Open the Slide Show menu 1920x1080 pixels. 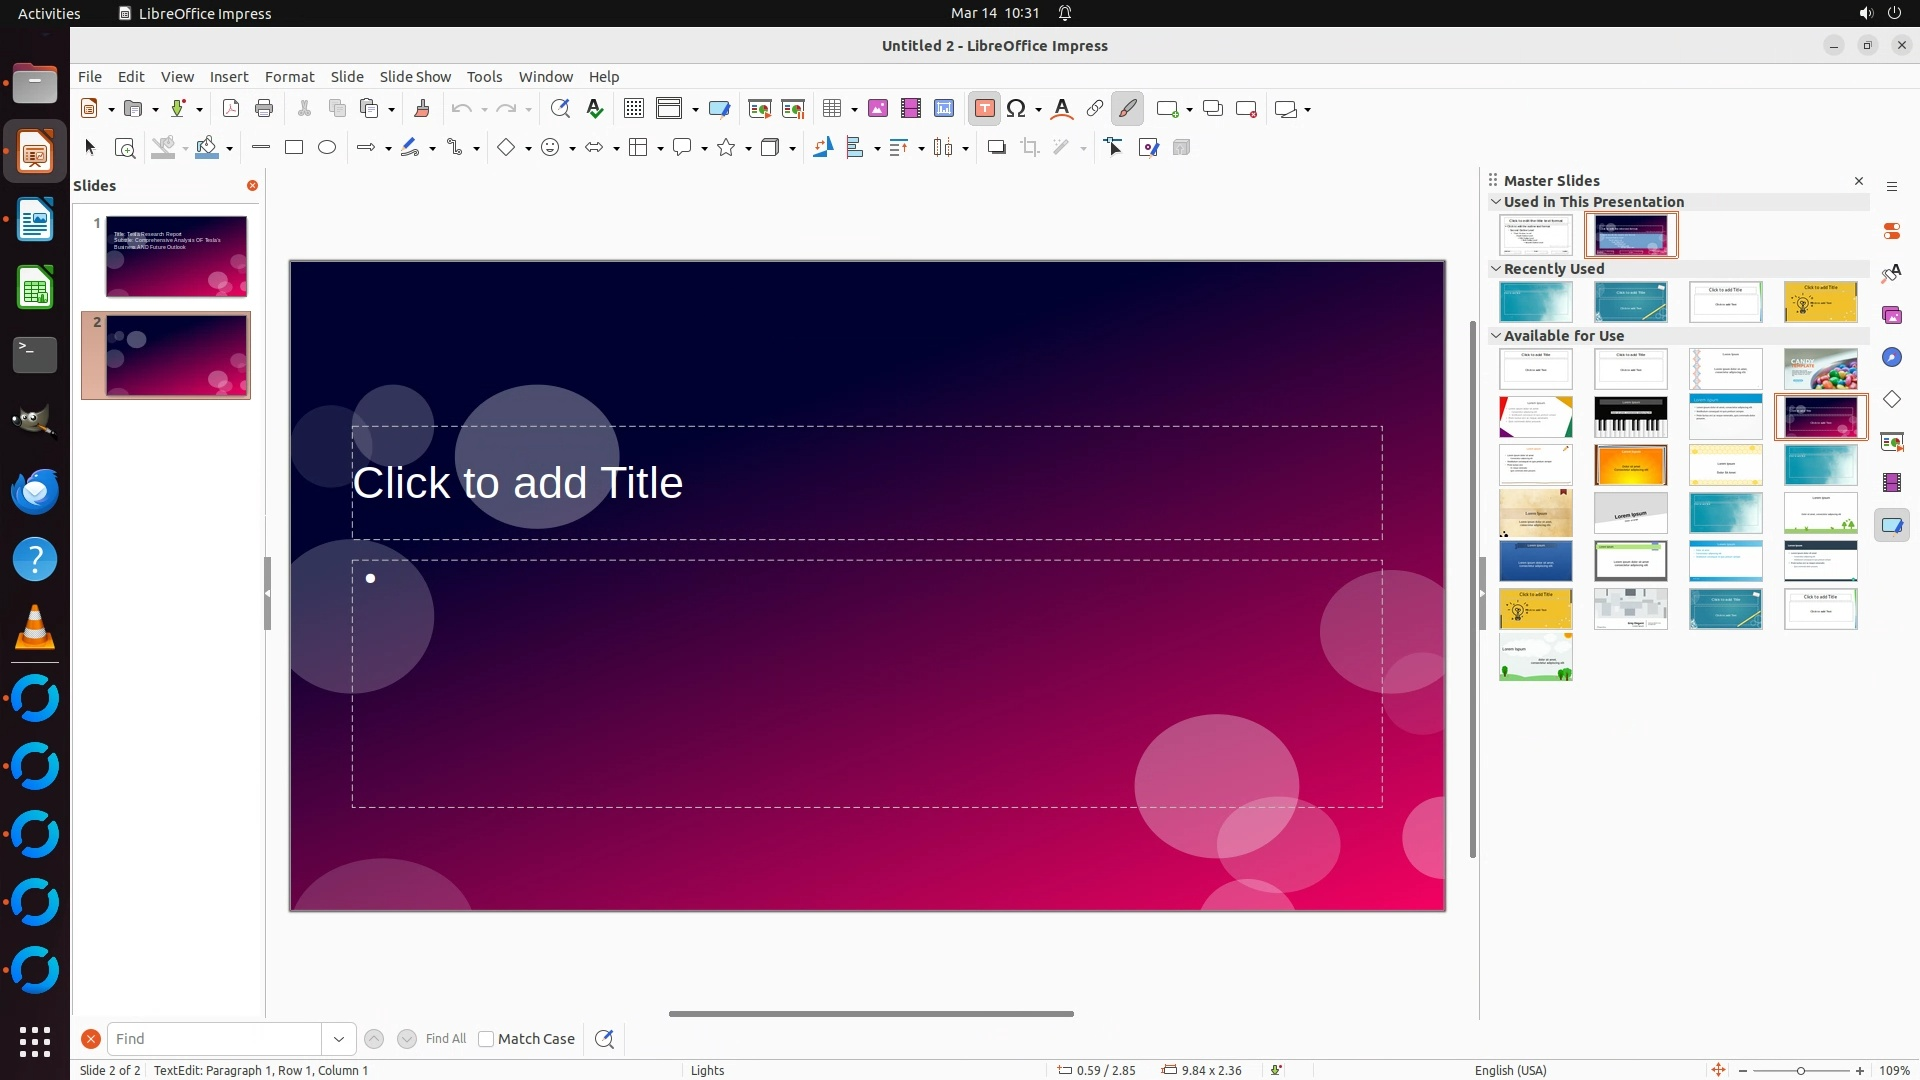click(x=415, y=77)
